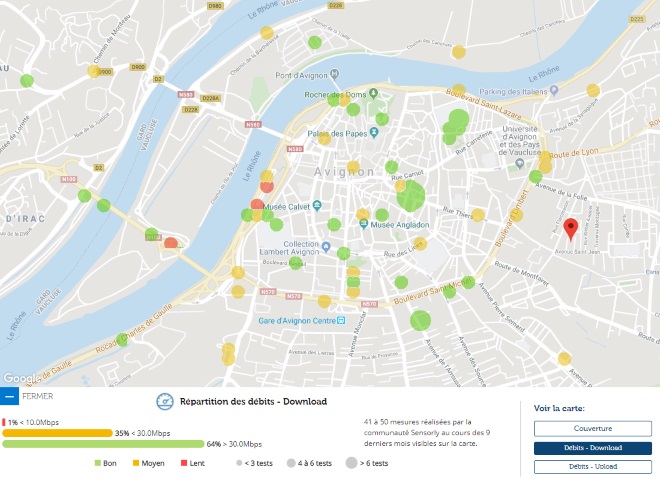The image size is (660, 488).
Task: Open the Parking des Italiens marker
Action: (554, 91)
